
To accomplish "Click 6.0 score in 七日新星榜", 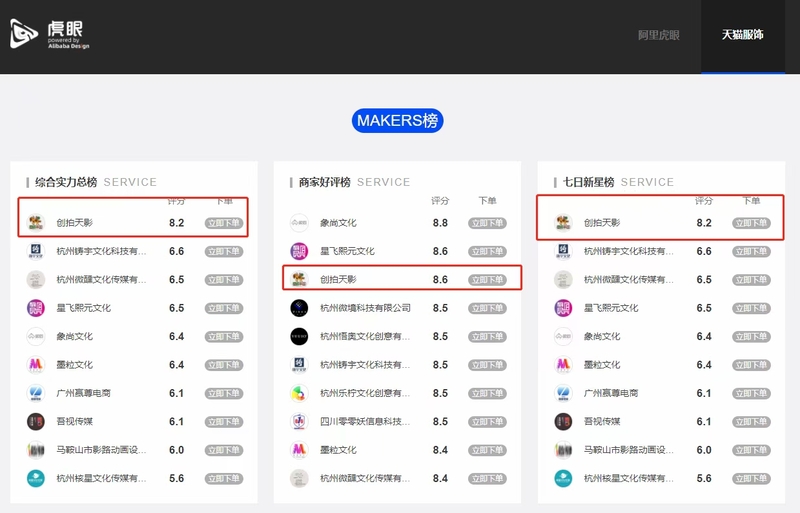I will pyautogui.click(x=704, y=450).
